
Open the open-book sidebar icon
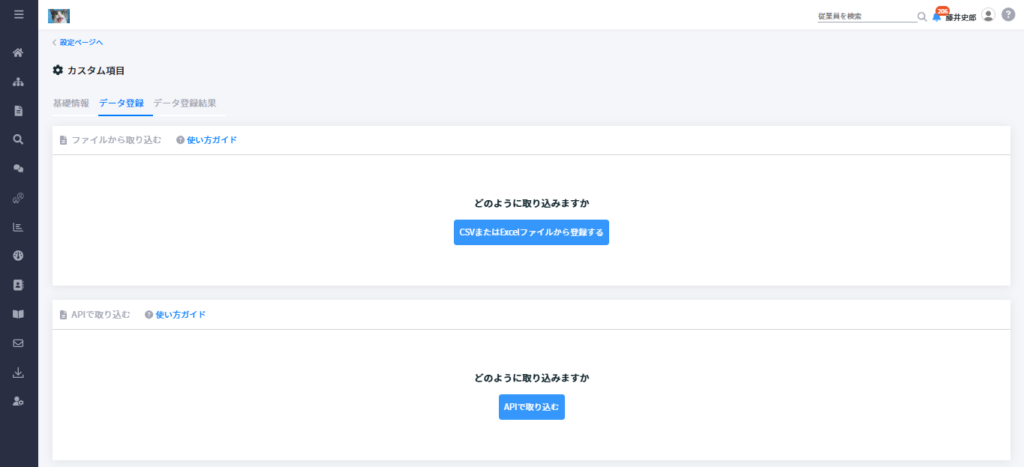[x=18, y=314]
